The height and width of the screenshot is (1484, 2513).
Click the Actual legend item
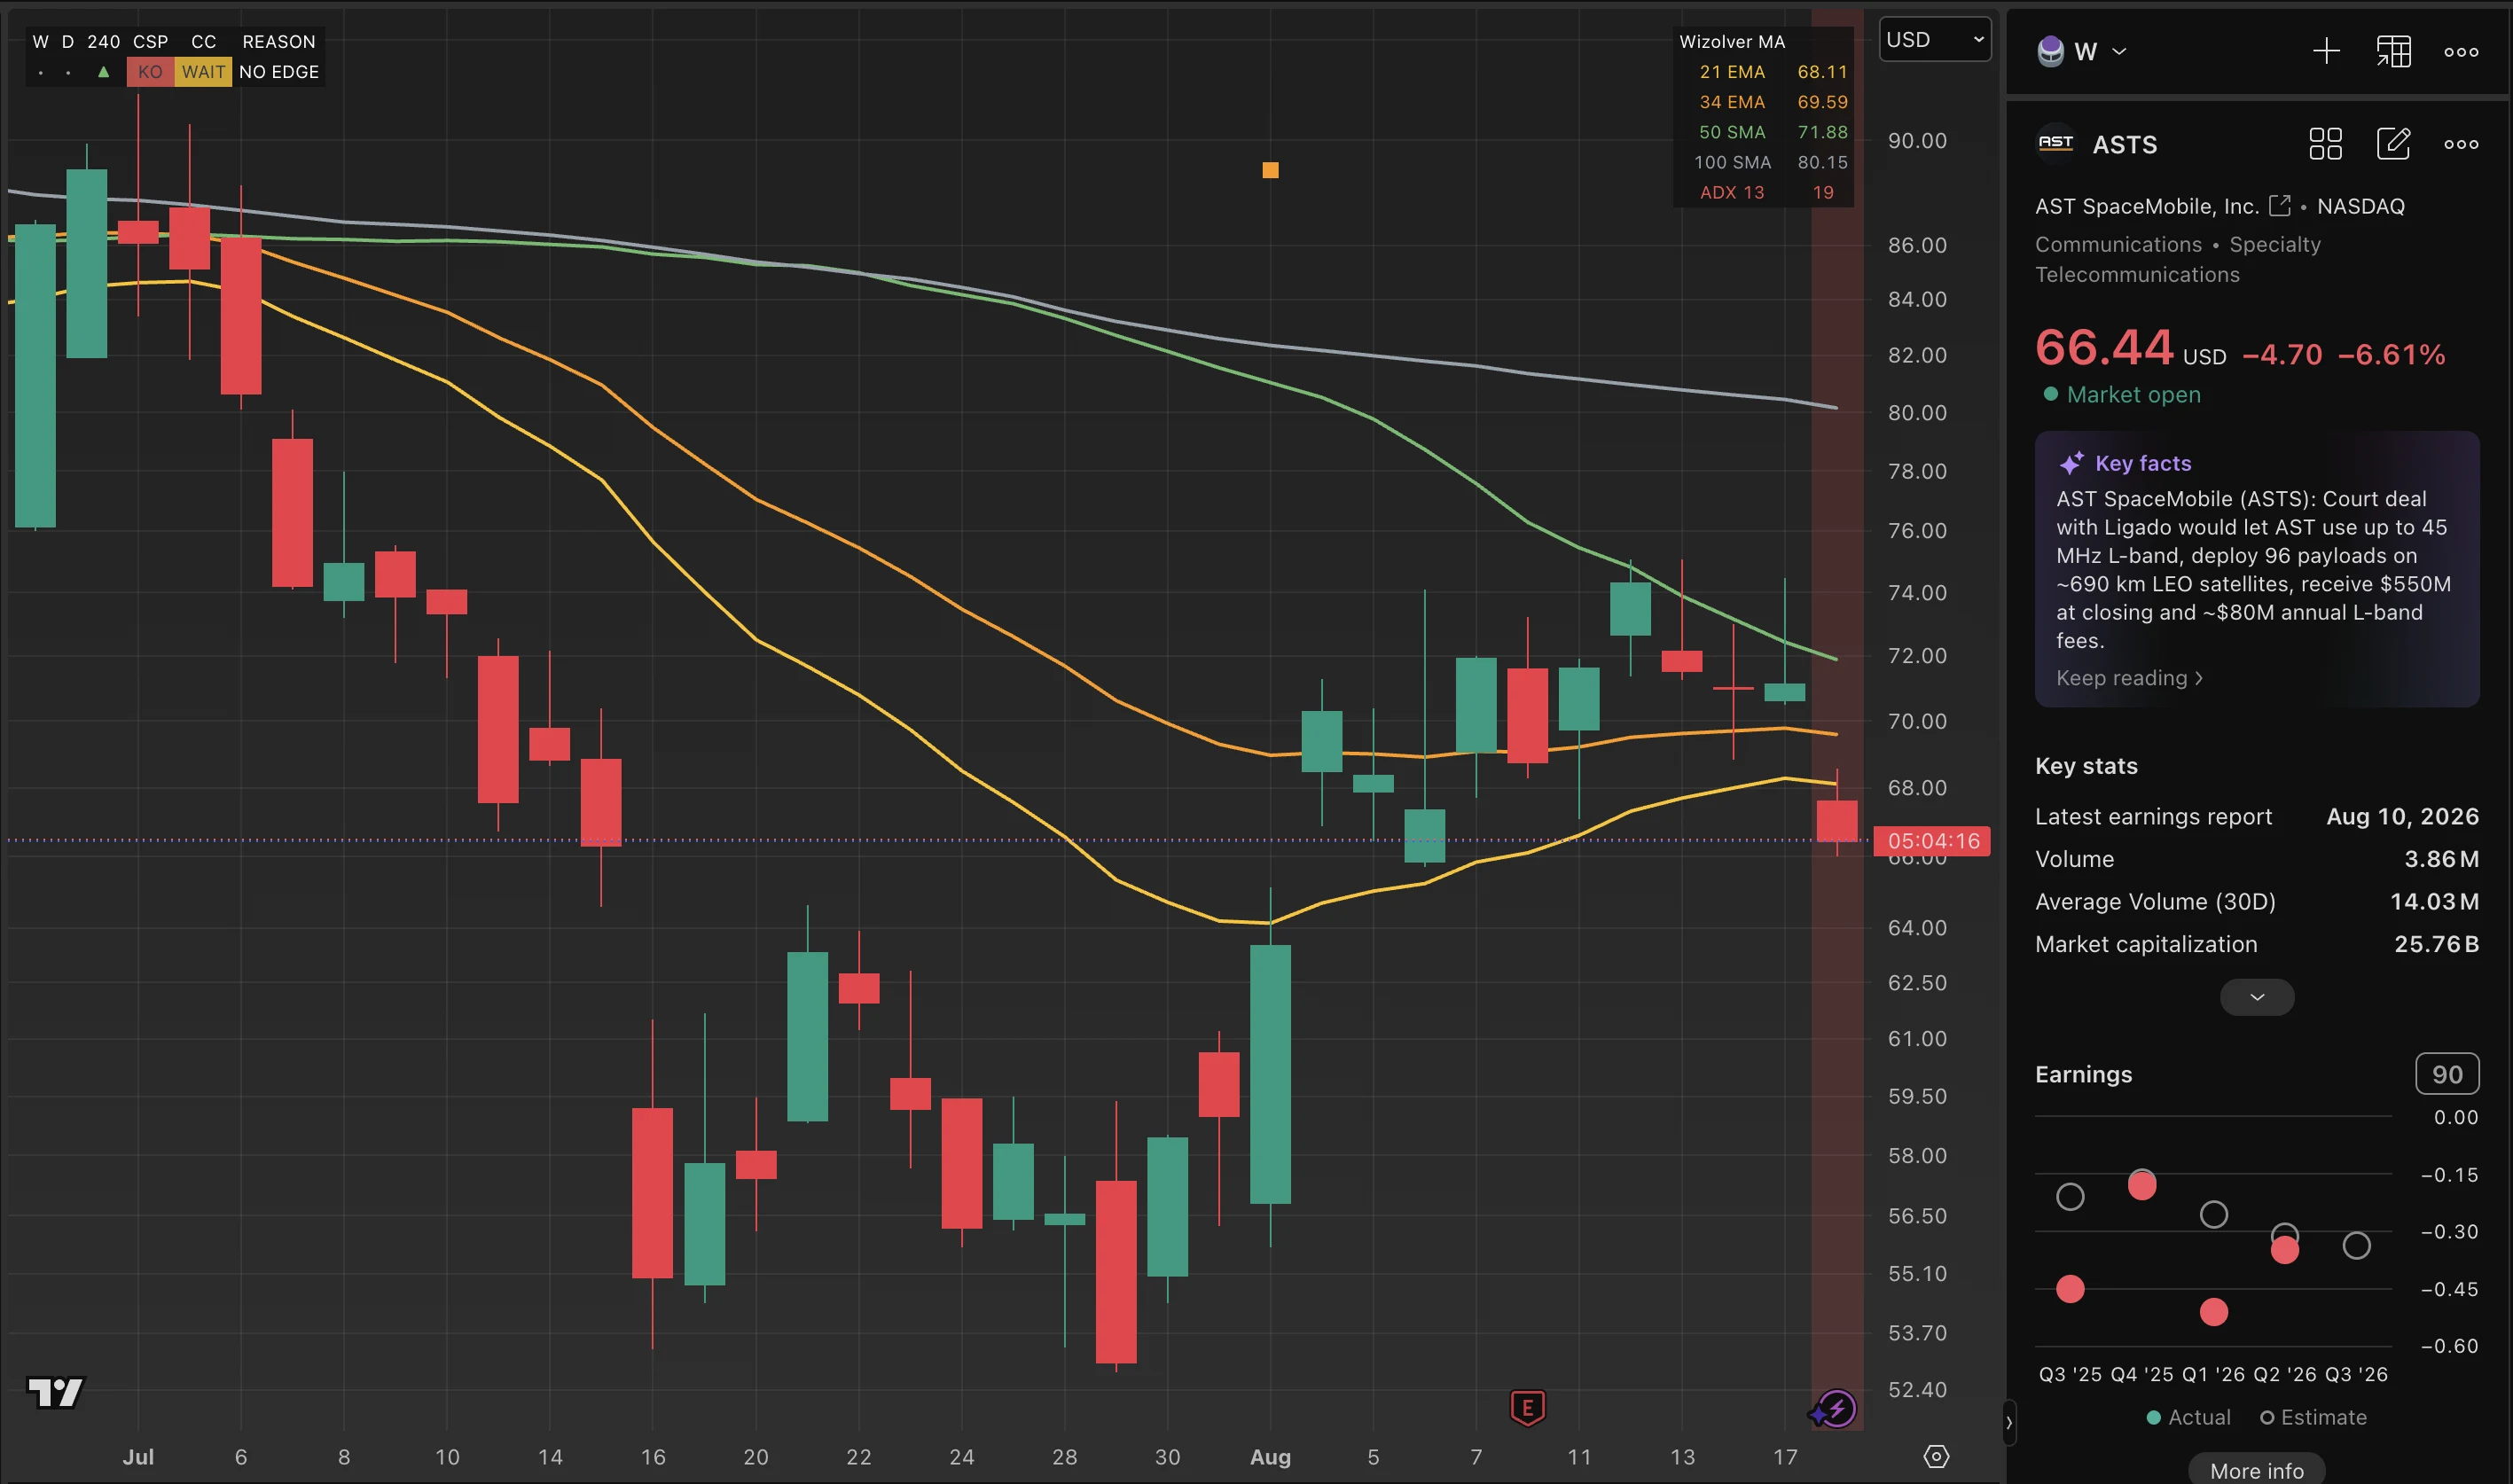2188,1417
